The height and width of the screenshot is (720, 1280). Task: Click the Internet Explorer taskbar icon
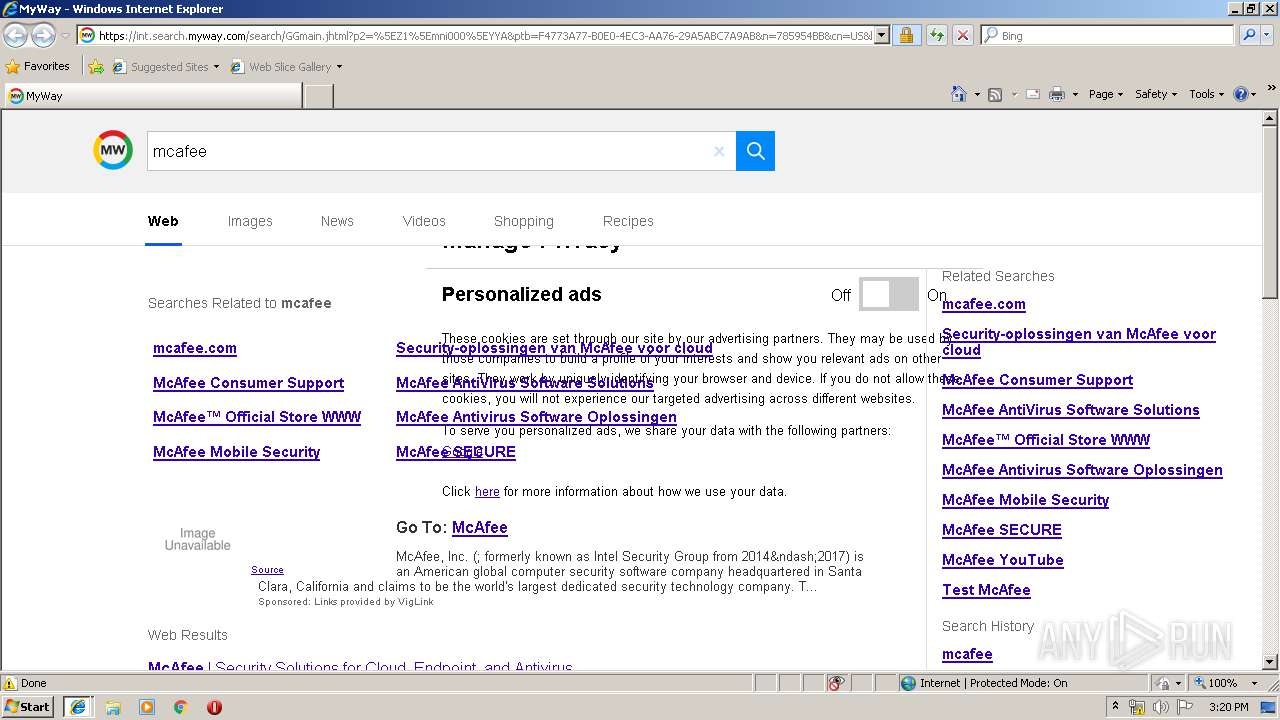(x=77, y=707)
